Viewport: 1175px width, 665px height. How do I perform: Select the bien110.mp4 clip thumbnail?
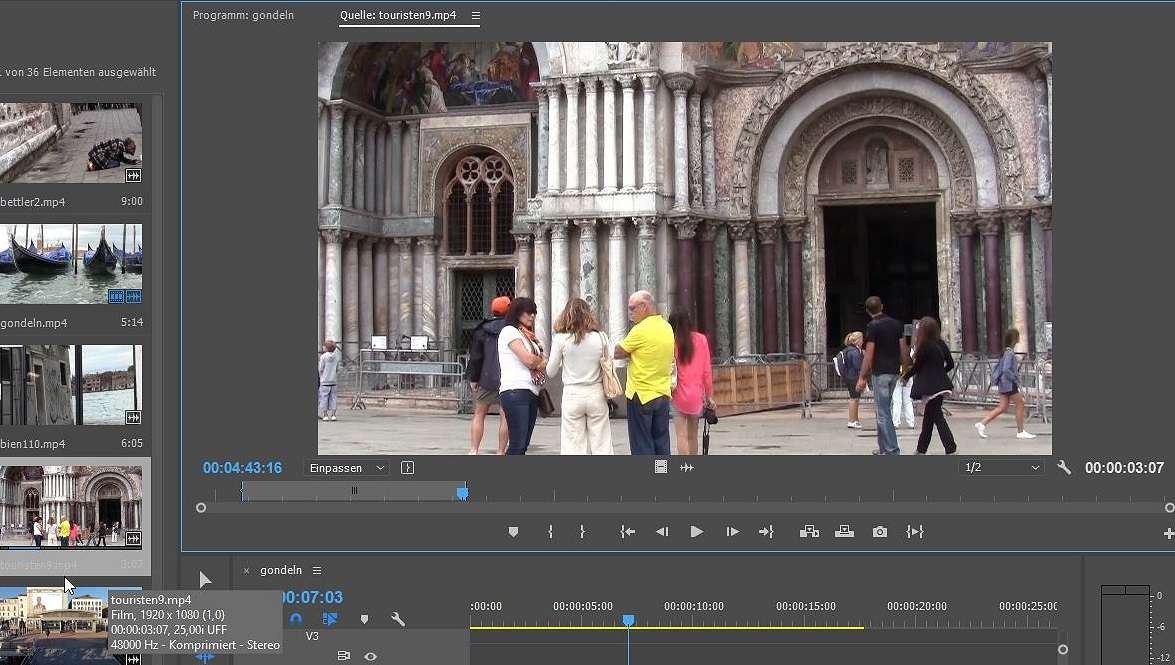click(x=70, y=385)
